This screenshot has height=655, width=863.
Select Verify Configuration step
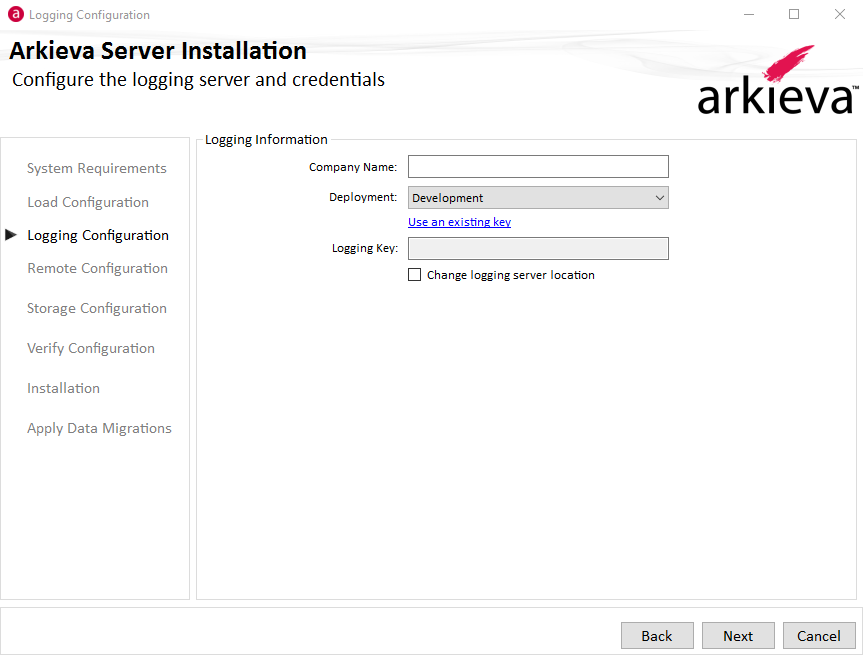click(91, 348)
